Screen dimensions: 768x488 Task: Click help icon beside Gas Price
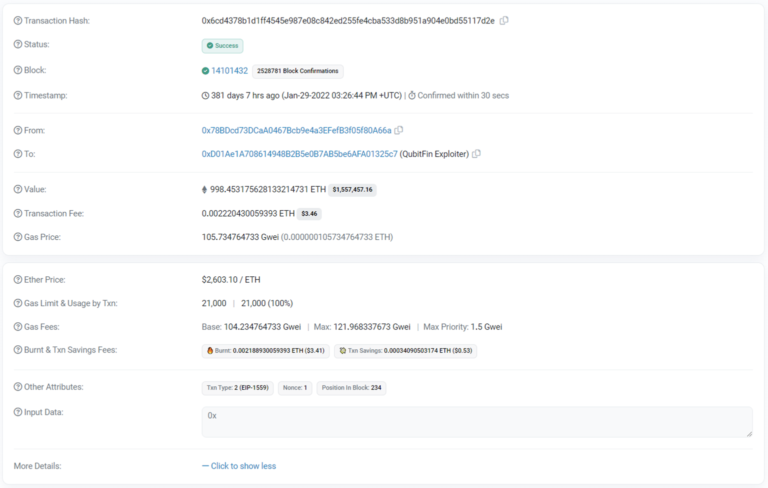pos(17,237)
